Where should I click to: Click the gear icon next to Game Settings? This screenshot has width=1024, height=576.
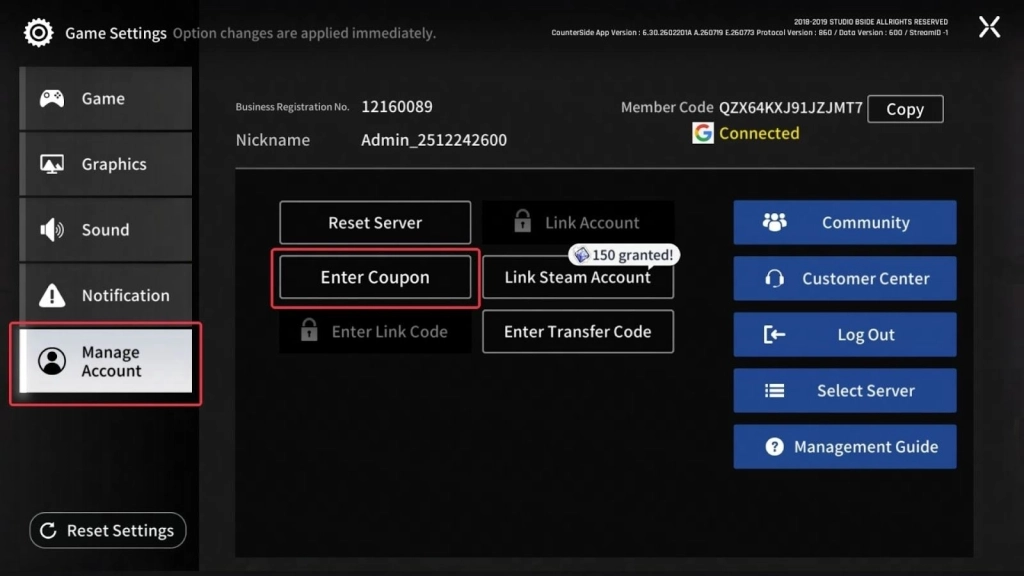(38, 32)
